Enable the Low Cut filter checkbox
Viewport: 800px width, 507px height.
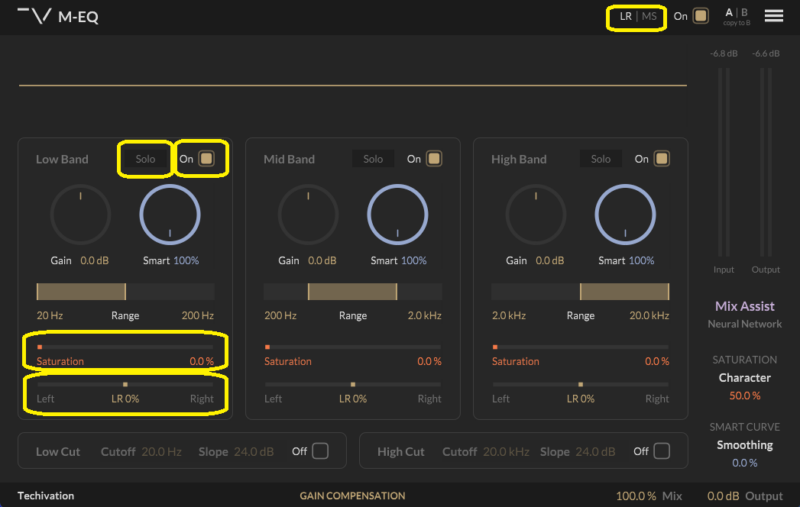coord(320,451)
